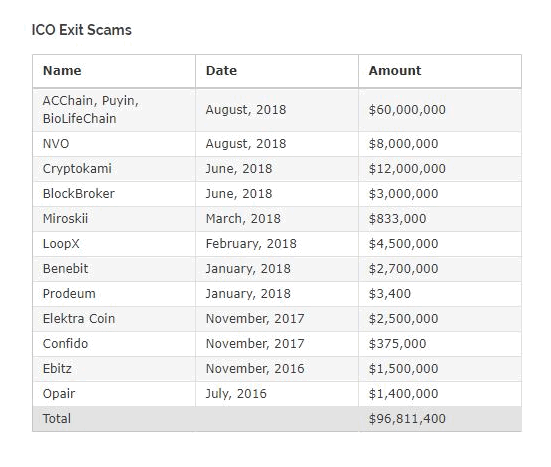551x467 pixels.
Task: Select the Name column header
Action: (x=62, y=71)
